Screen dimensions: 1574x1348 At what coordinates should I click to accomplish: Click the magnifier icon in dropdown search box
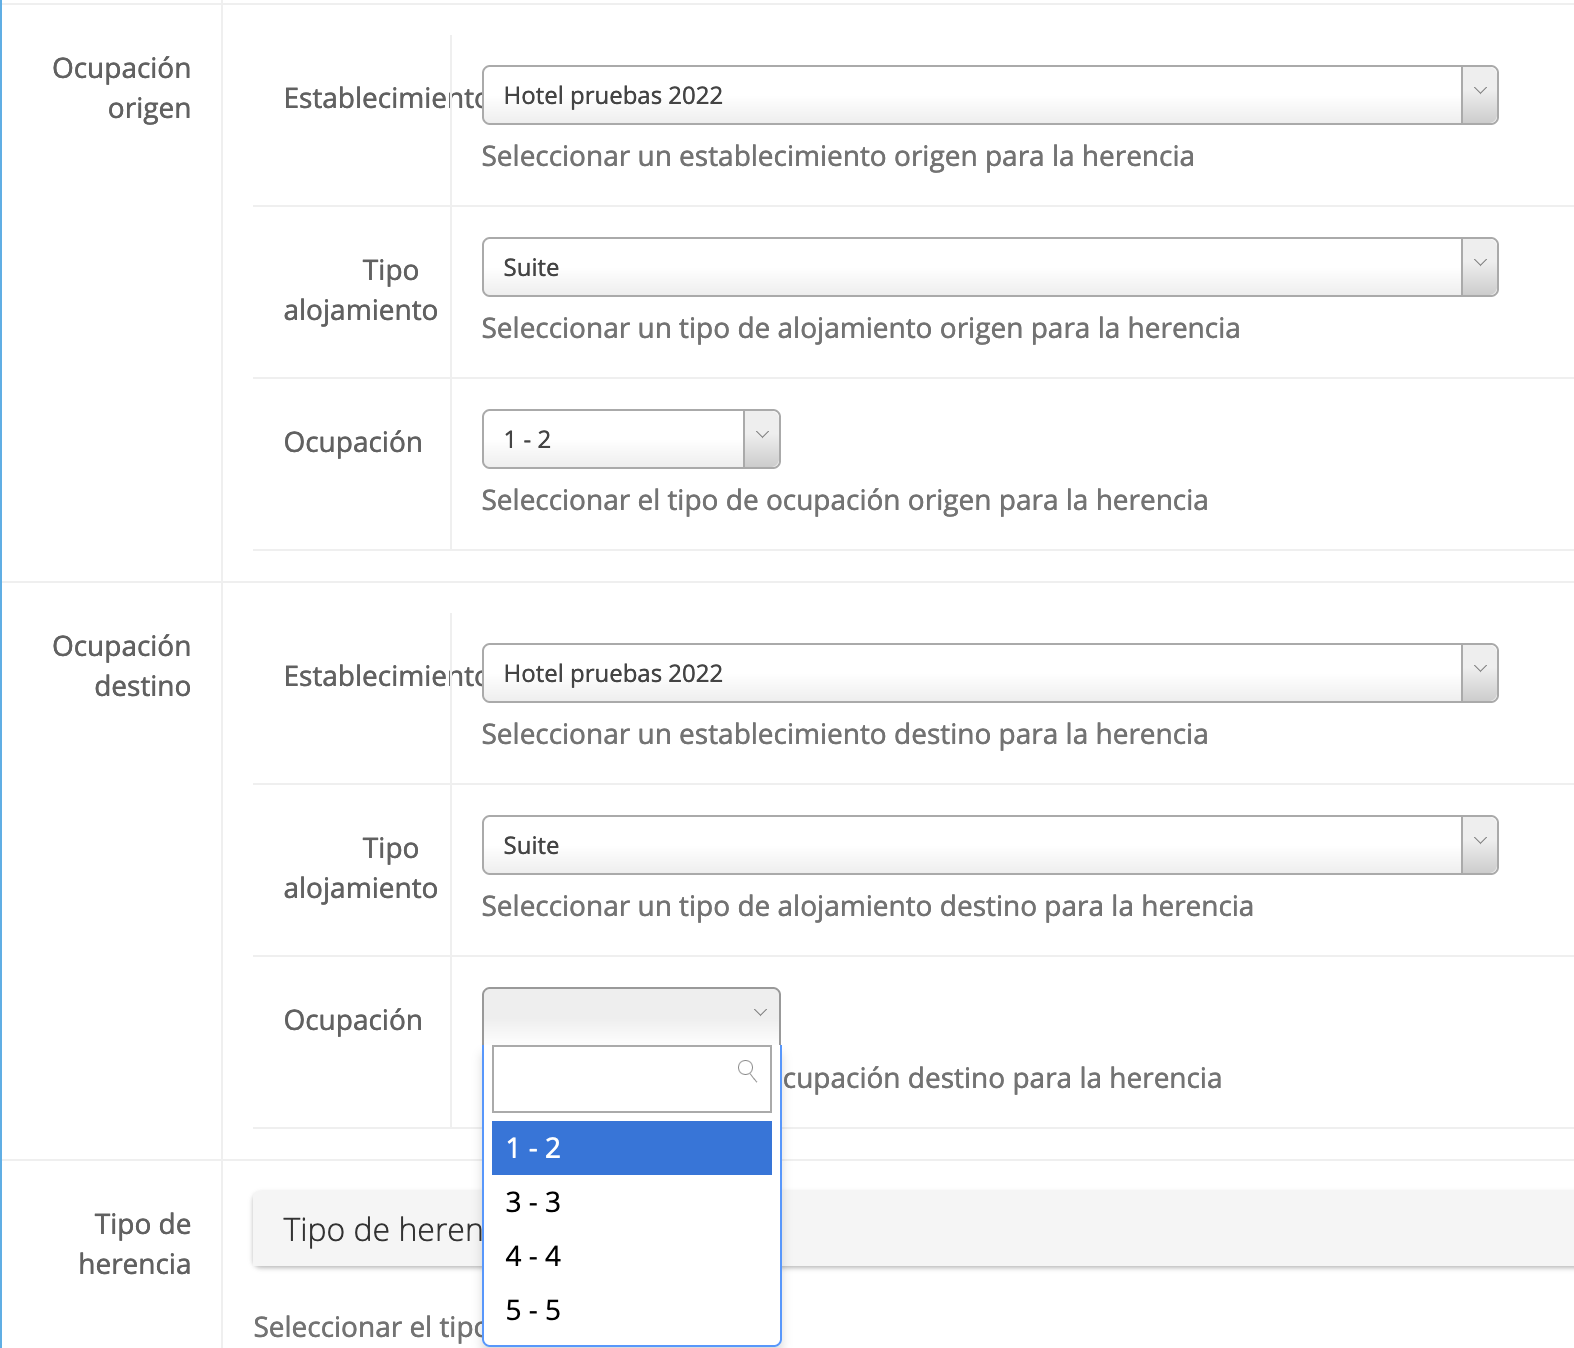[747, 1071]
